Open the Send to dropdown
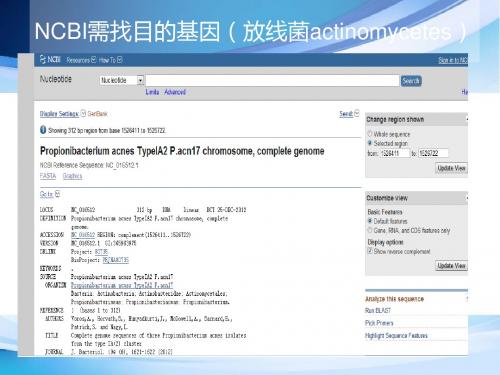This screenshot has height=375, width=500. coord(349,114)
